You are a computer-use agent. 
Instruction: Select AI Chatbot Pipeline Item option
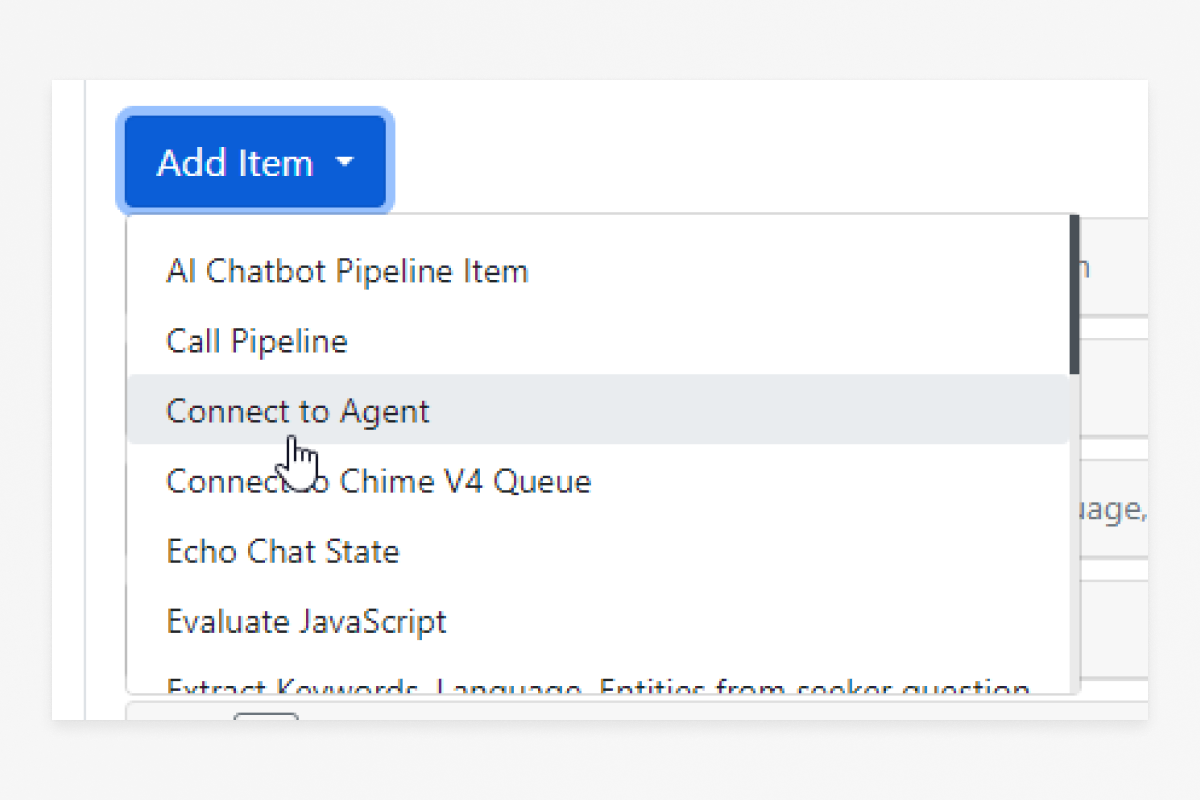click(x=347, y=271)
